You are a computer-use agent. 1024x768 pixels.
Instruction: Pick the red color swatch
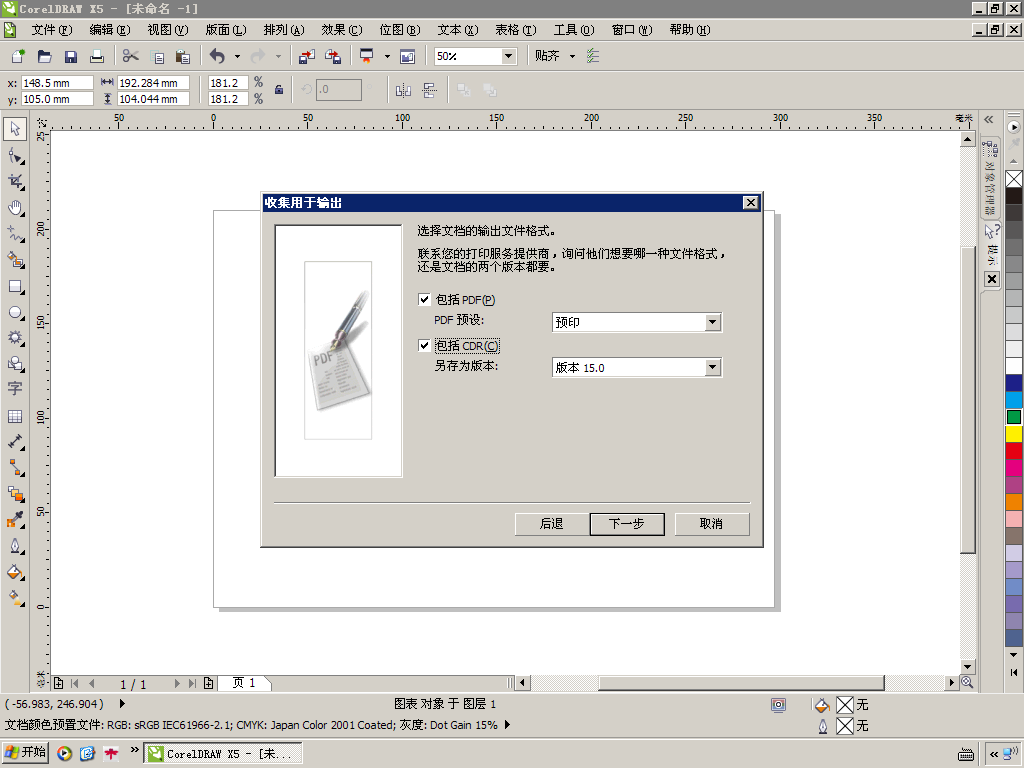tap(1014, 451)
